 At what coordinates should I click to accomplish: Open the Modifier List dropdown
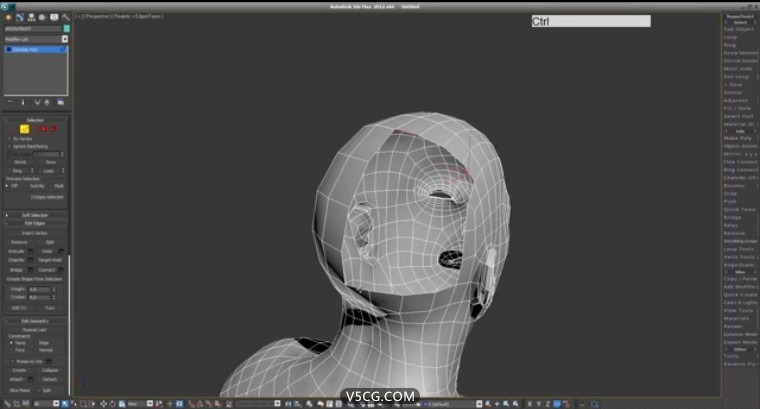pyautogui.click(x=35, y=38)
